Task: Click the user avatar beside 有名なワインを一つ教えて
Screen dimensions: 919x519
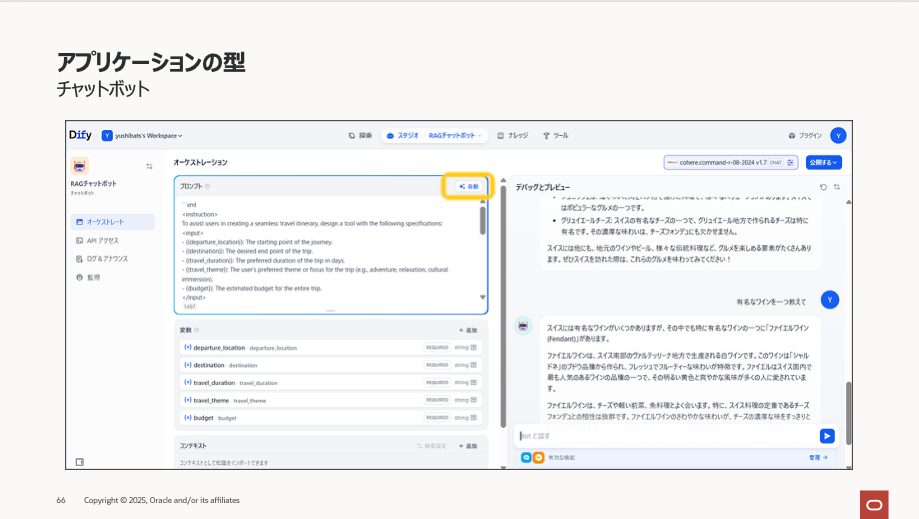Action: click(x=830, y=300)
